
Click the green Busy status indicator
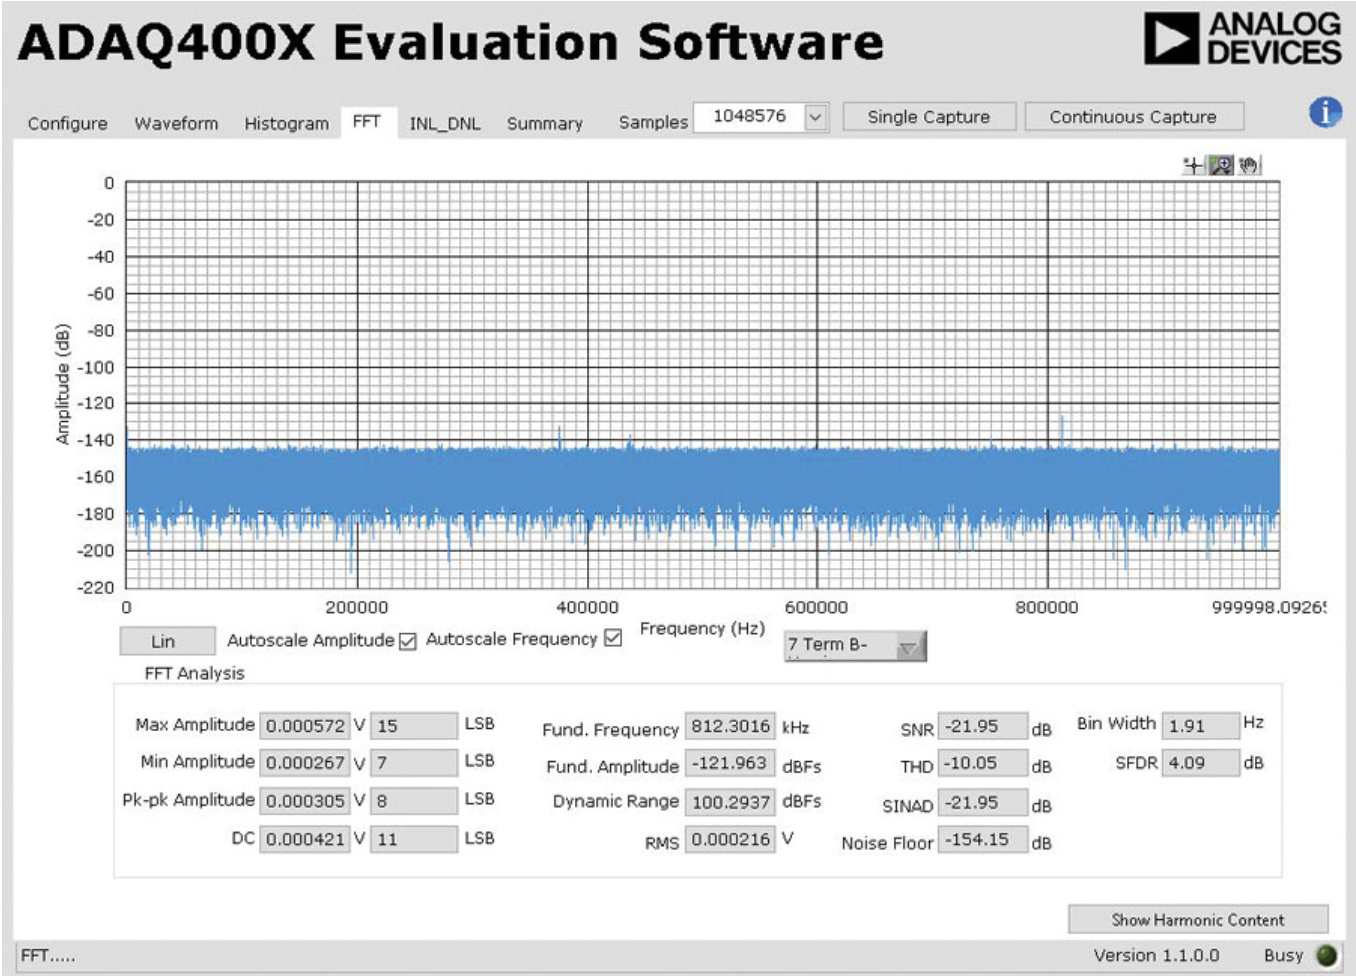1327,955
